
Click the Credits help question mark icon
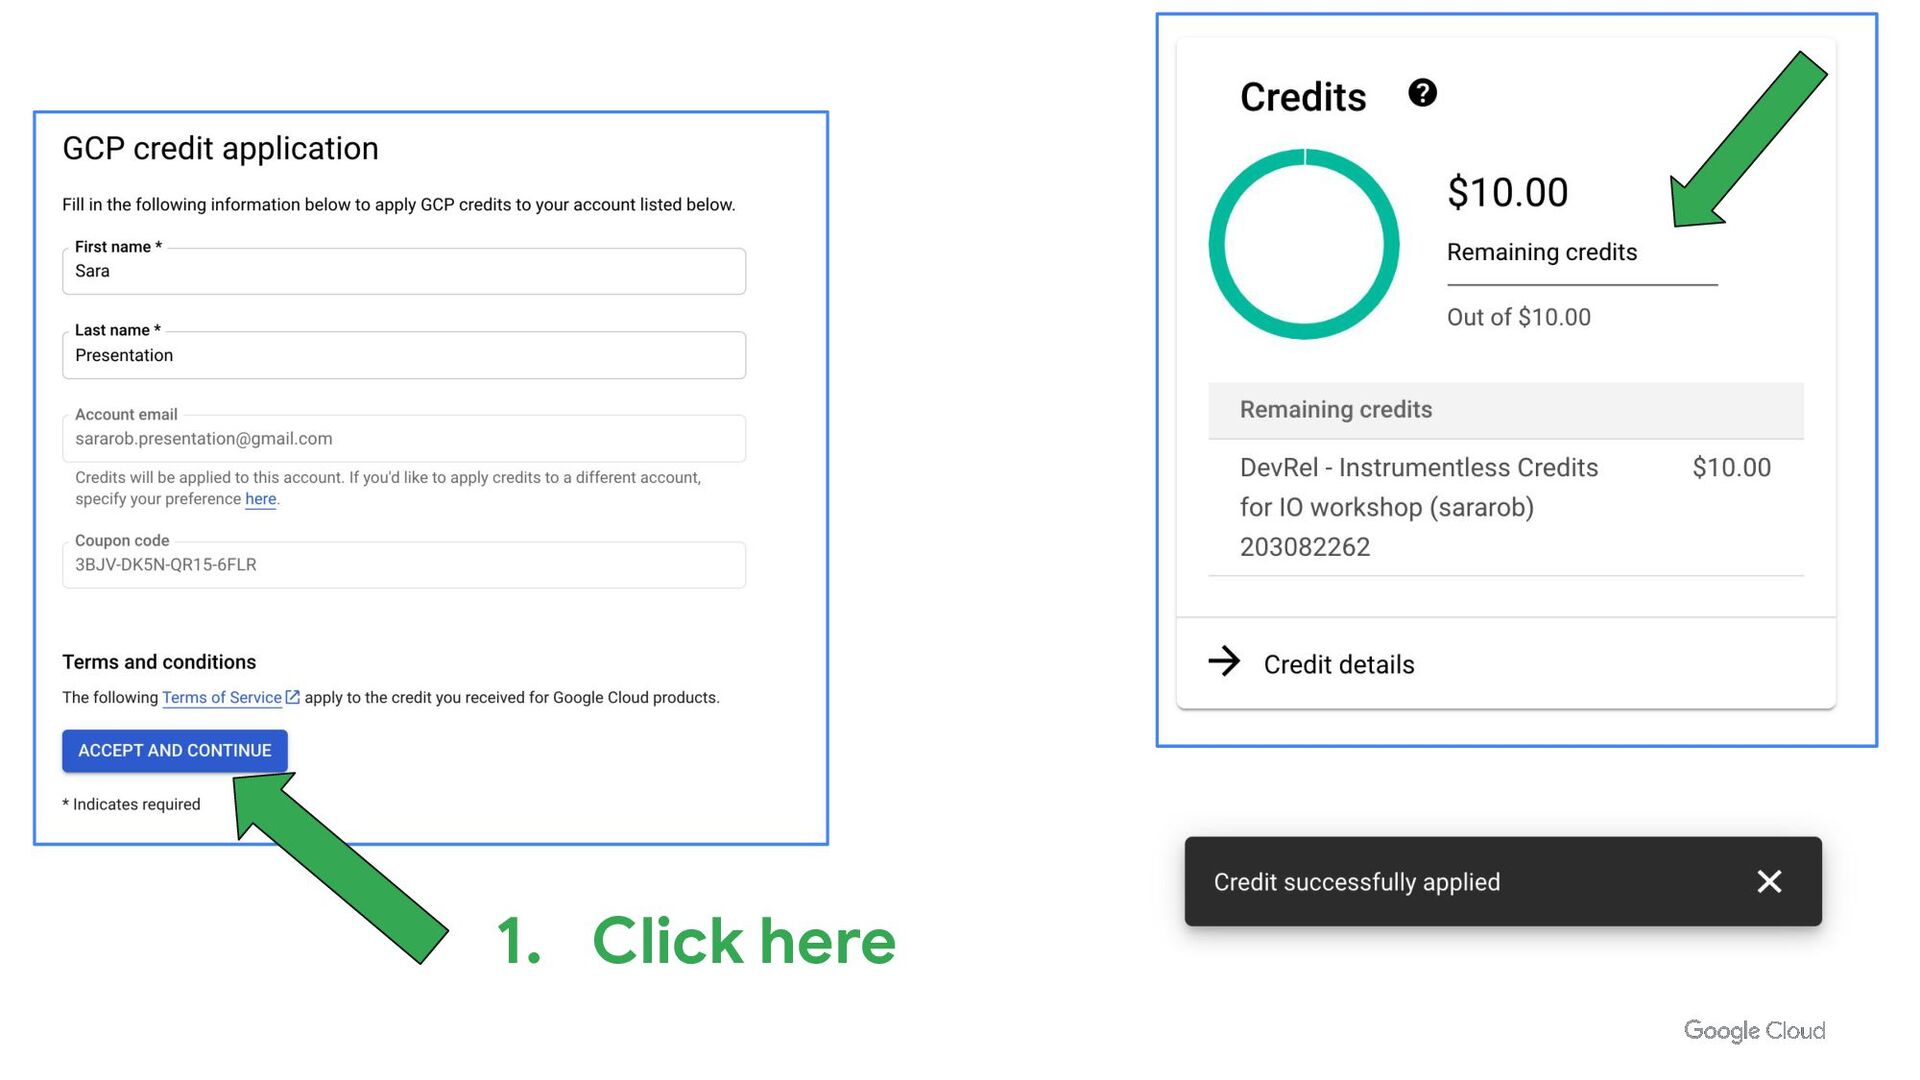1422,93
